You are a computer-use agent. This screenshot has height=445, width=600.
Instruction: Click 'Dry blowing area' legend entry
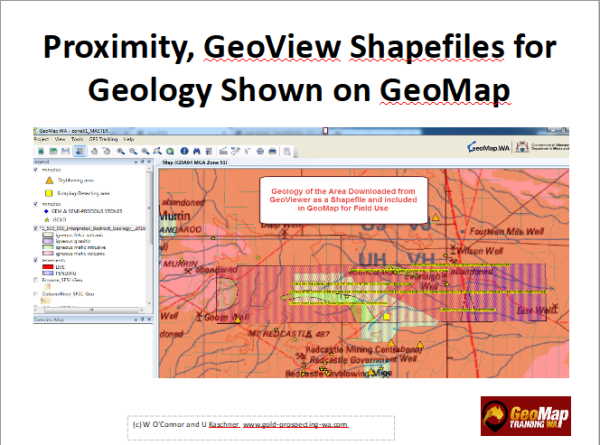(x=76, y=180)
